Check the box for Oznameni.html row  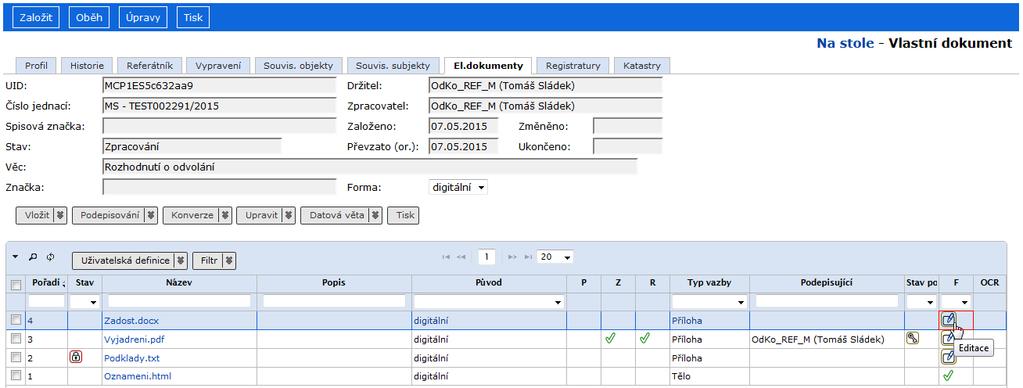[16, 376]
